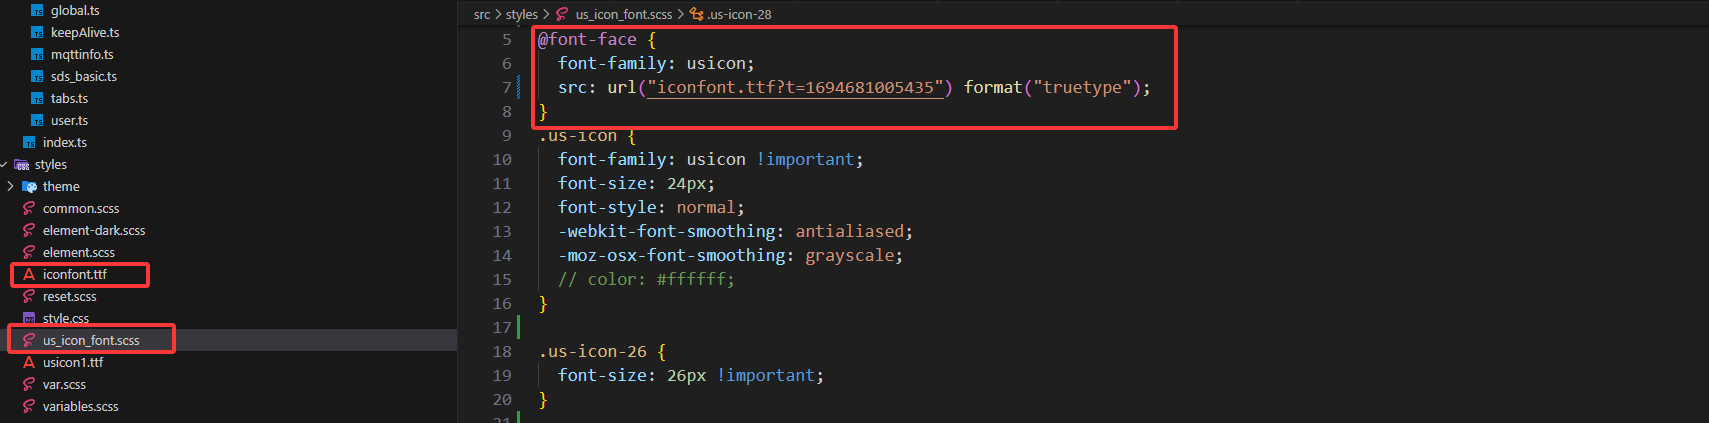Click the Sass icon beside variables.scss
The image size is (1709, 423).
29,406
